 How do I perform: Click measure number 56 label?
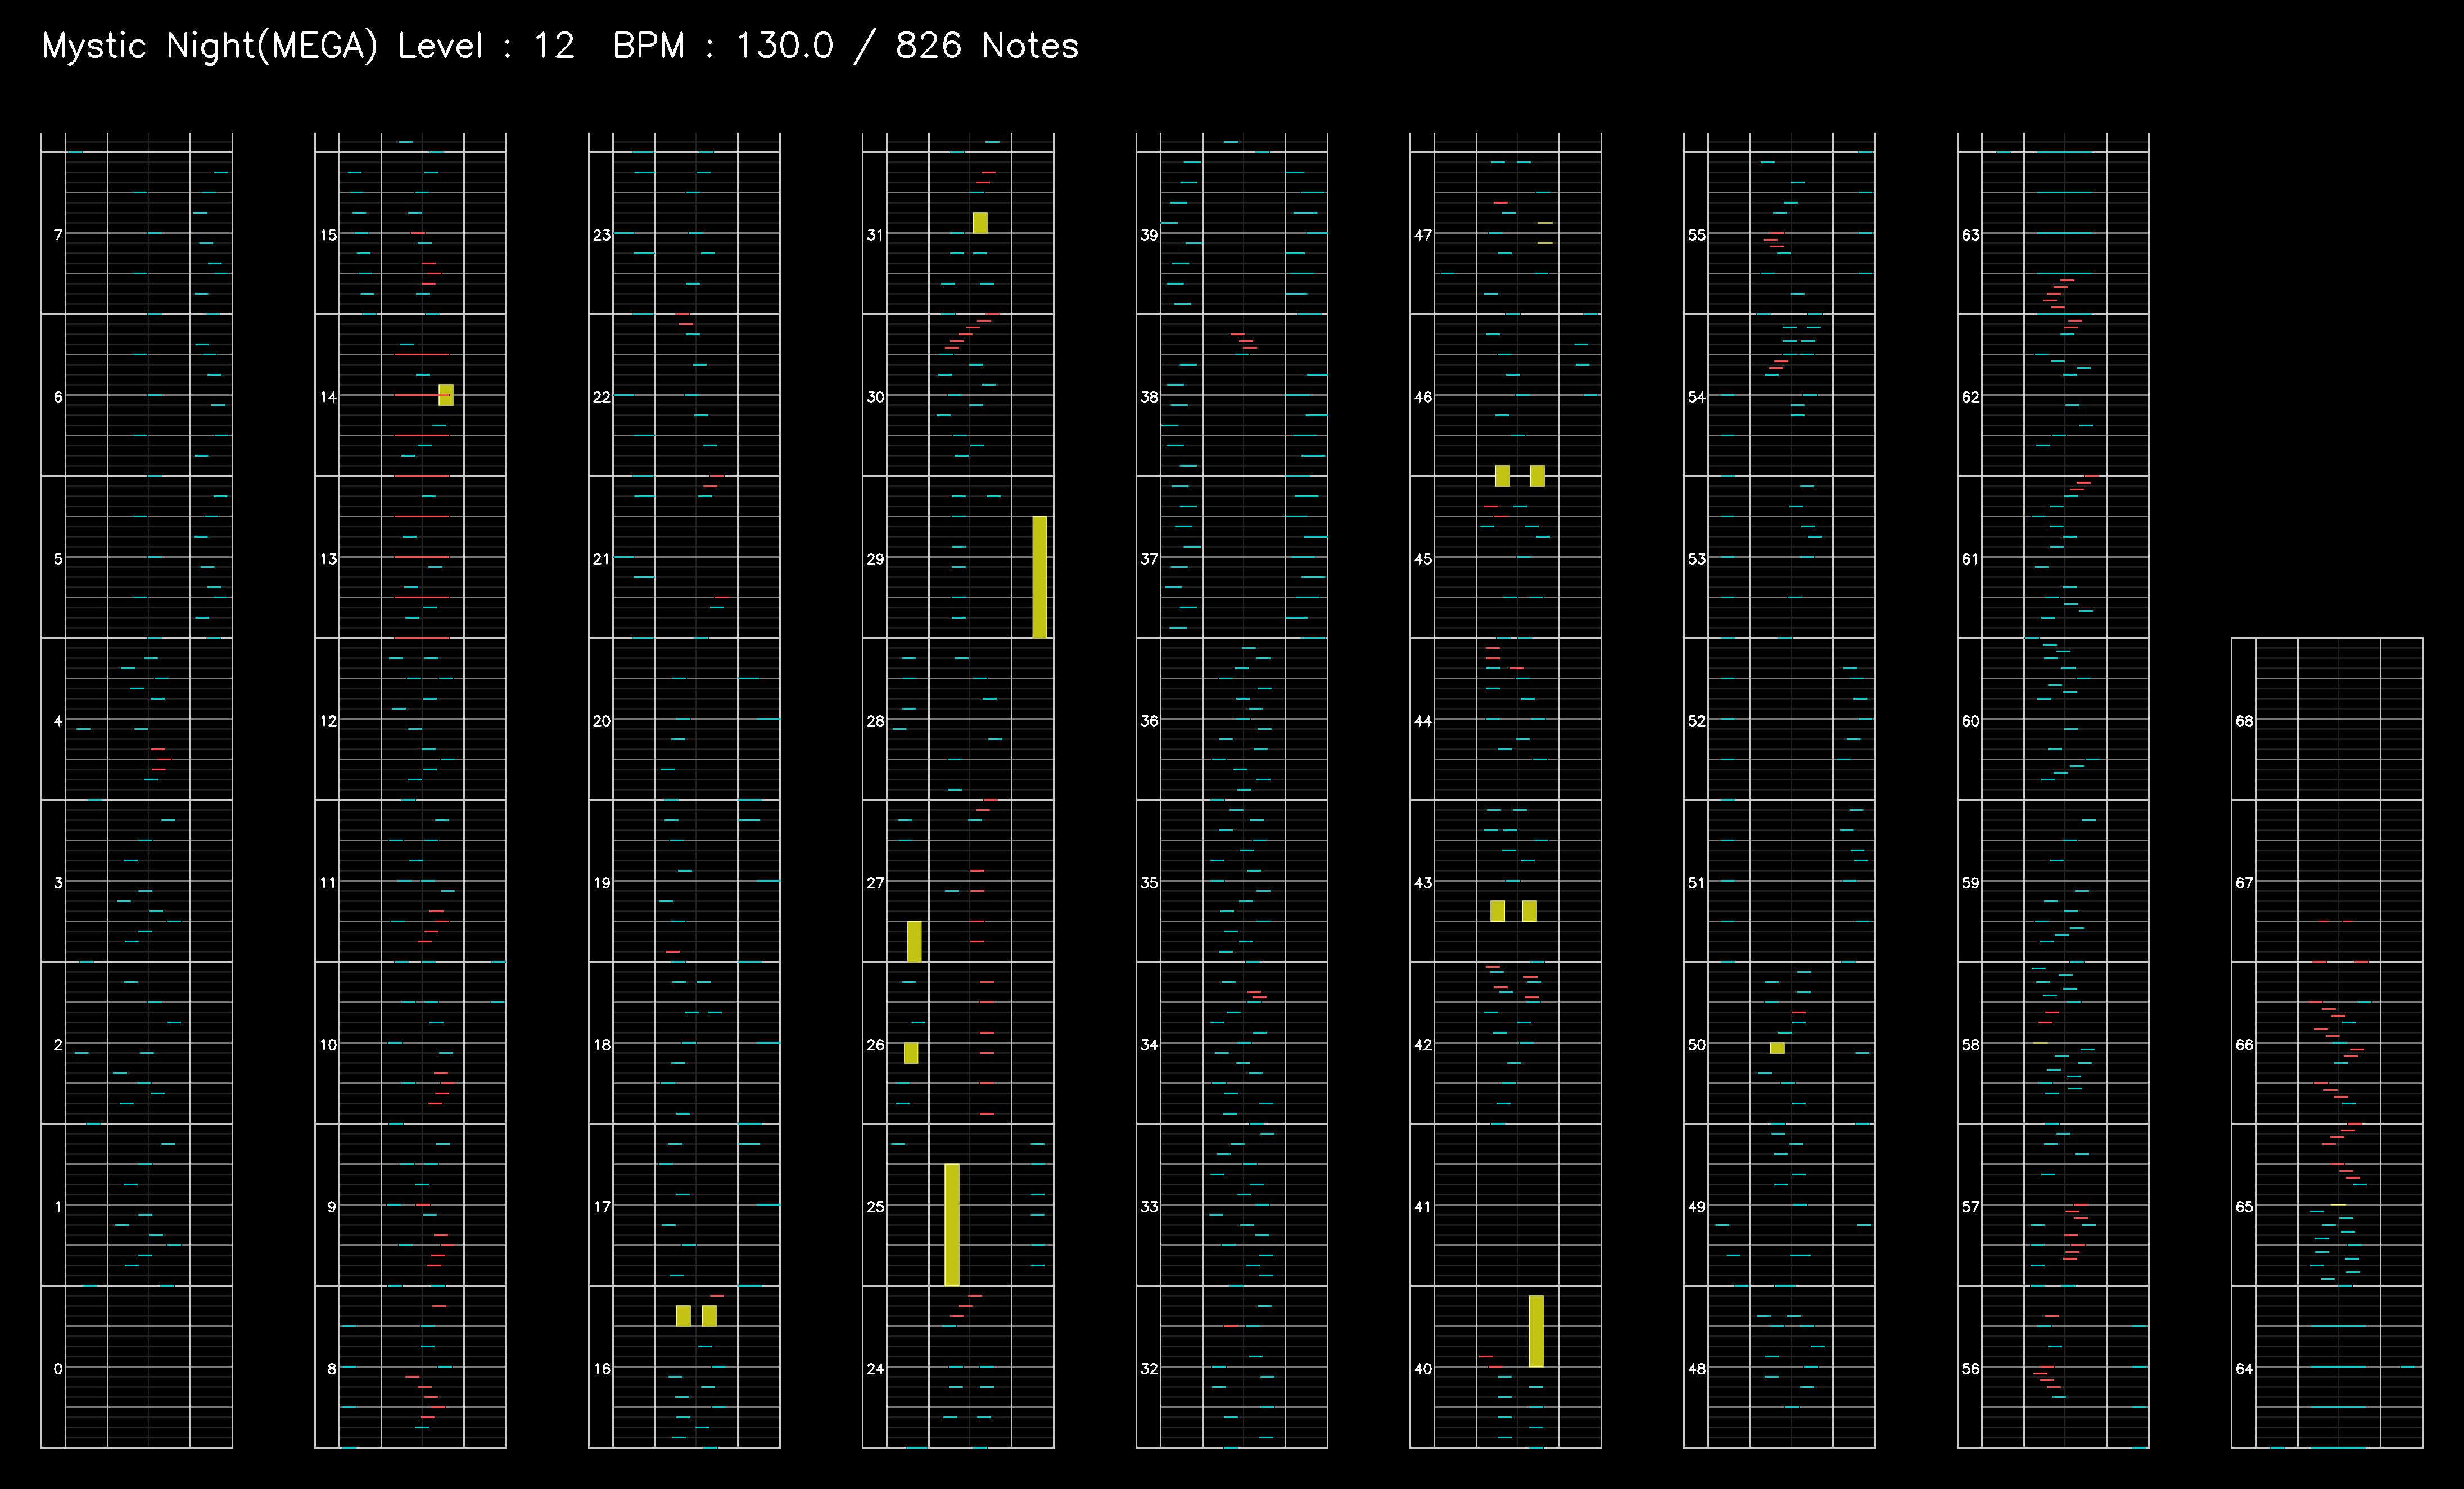click(1970, 1368)
